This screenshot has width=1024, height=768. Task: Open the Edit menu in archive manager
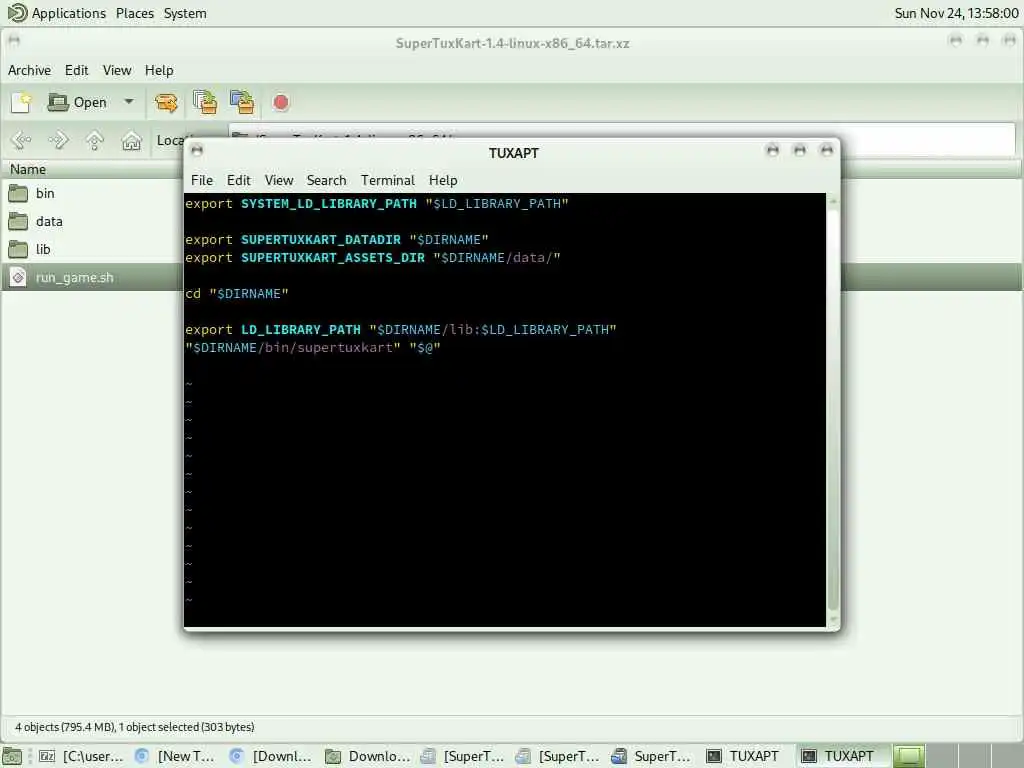[x=76, y=70]
